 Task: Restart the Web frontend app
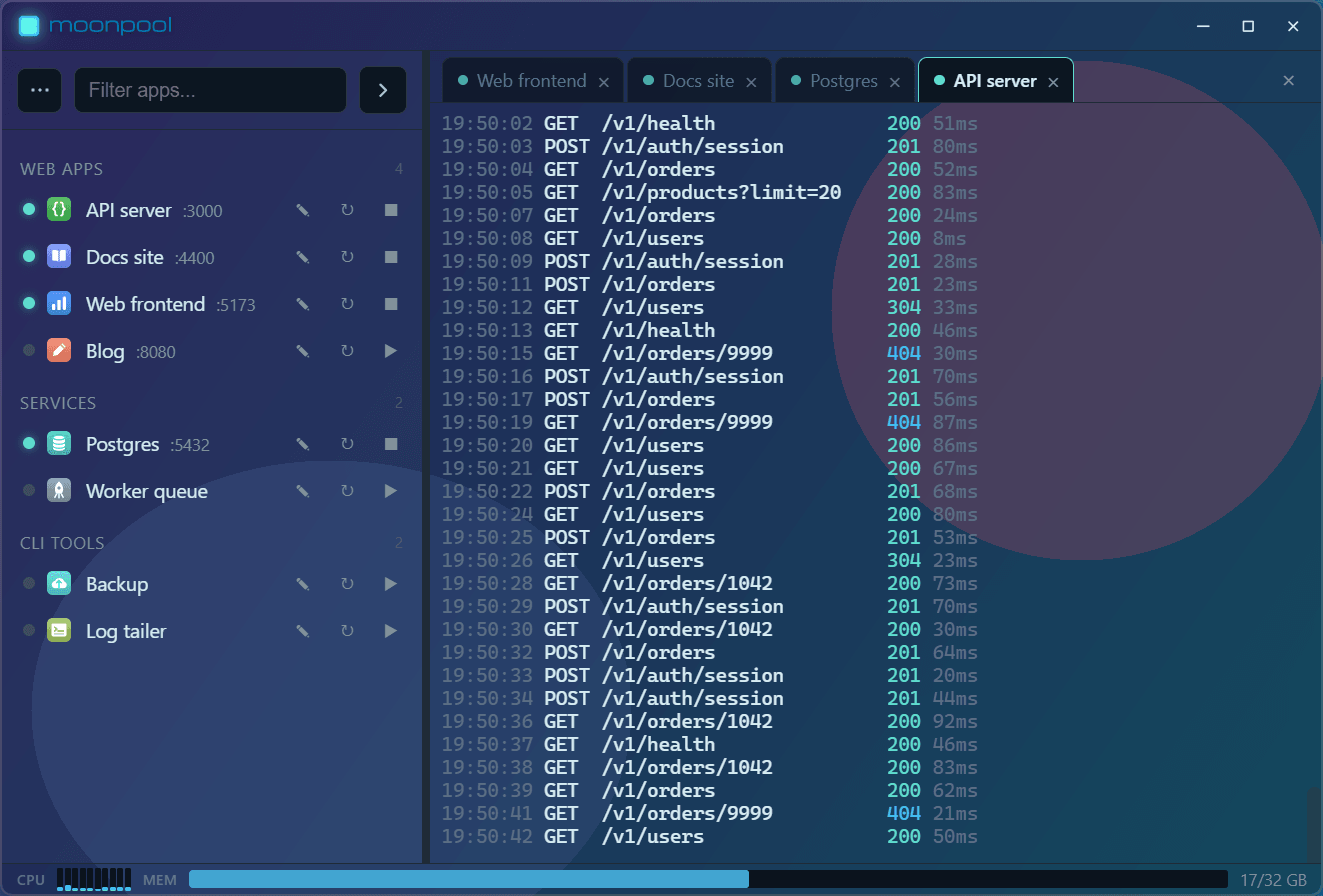pos(347,304)
